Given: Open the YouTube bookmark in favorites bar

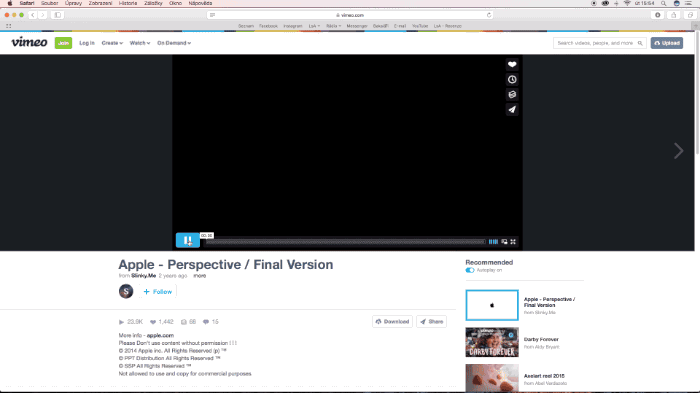Looking at the screenshot, I should tap(420, 26).
